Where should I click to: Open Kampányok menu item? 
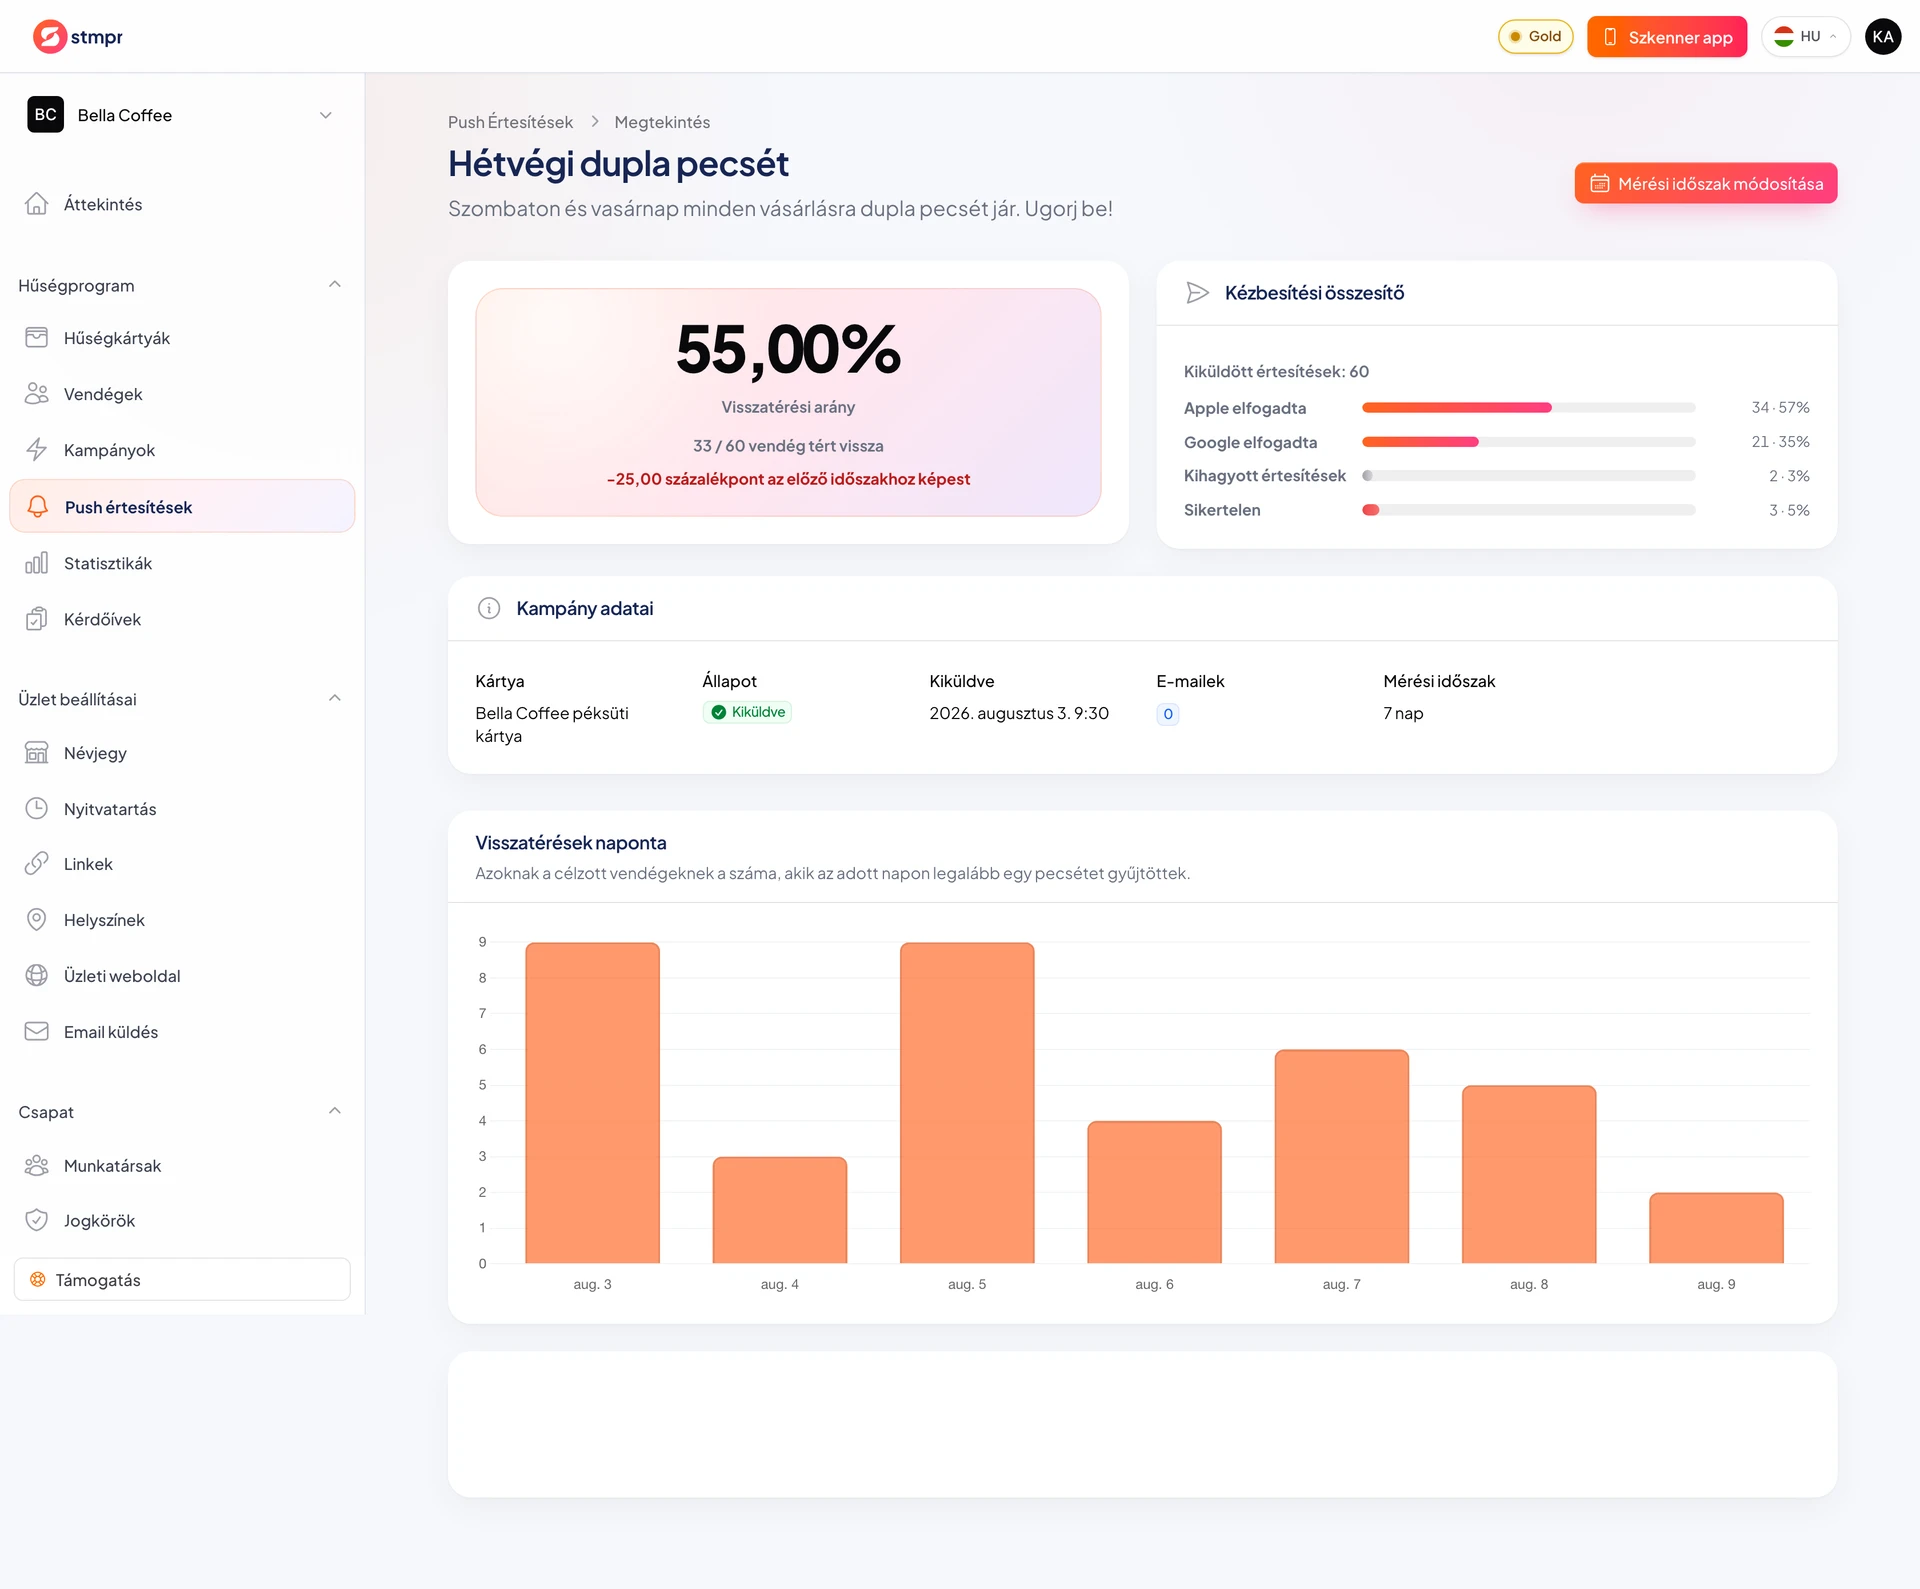[x=182, y=450]
